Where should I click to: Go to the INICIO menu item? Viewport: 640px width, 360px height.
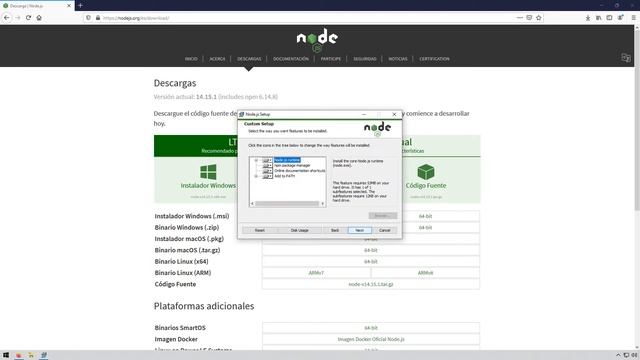(x=191, y=59)
